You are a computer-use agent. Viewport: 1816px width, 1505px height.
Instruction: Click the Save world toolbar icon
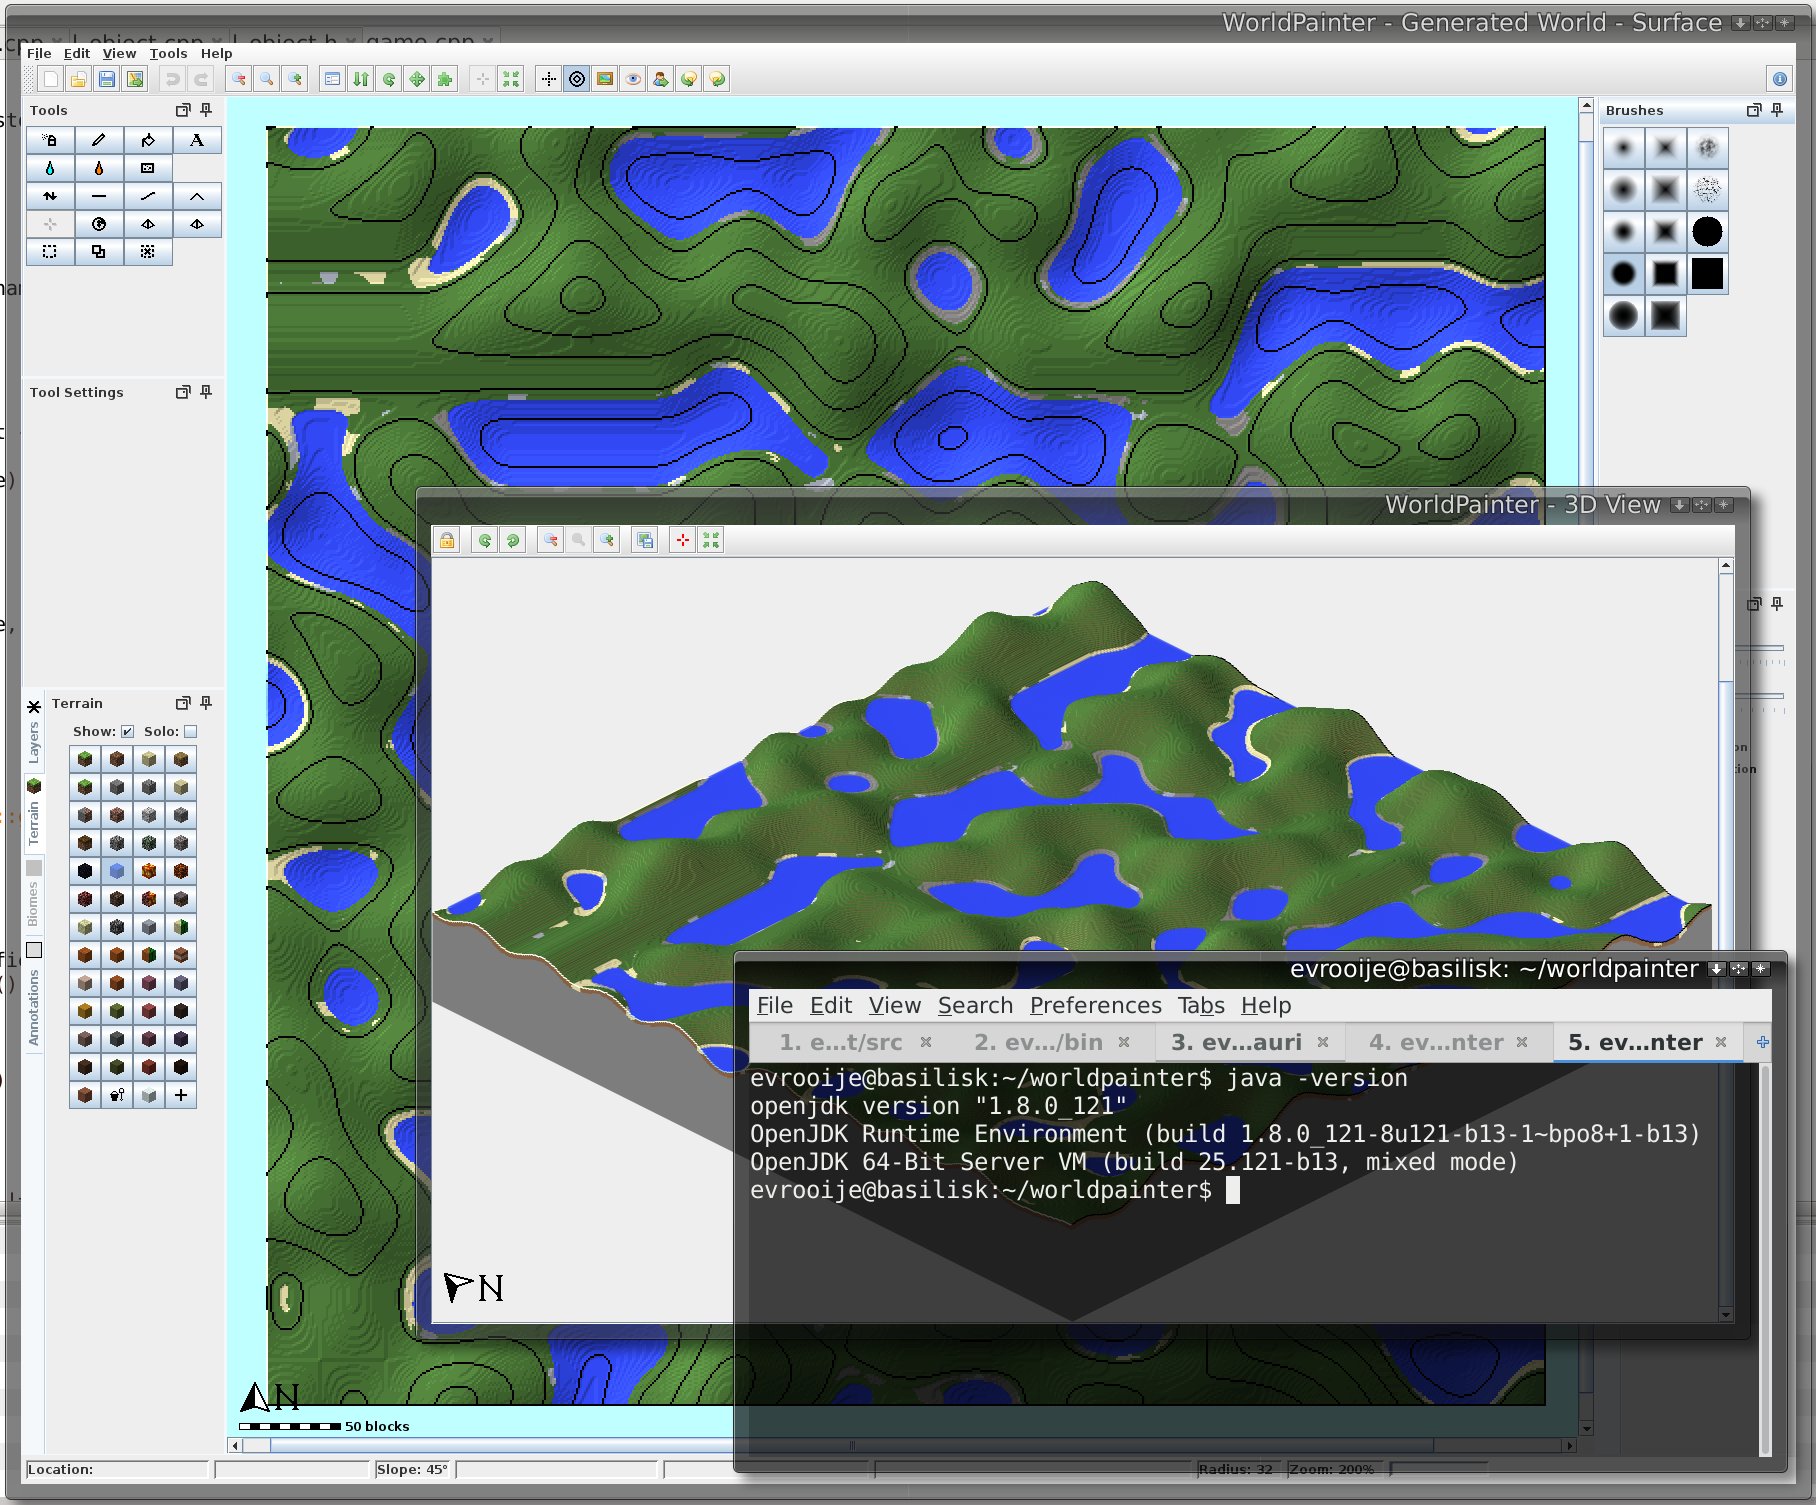tap(107, 79)
